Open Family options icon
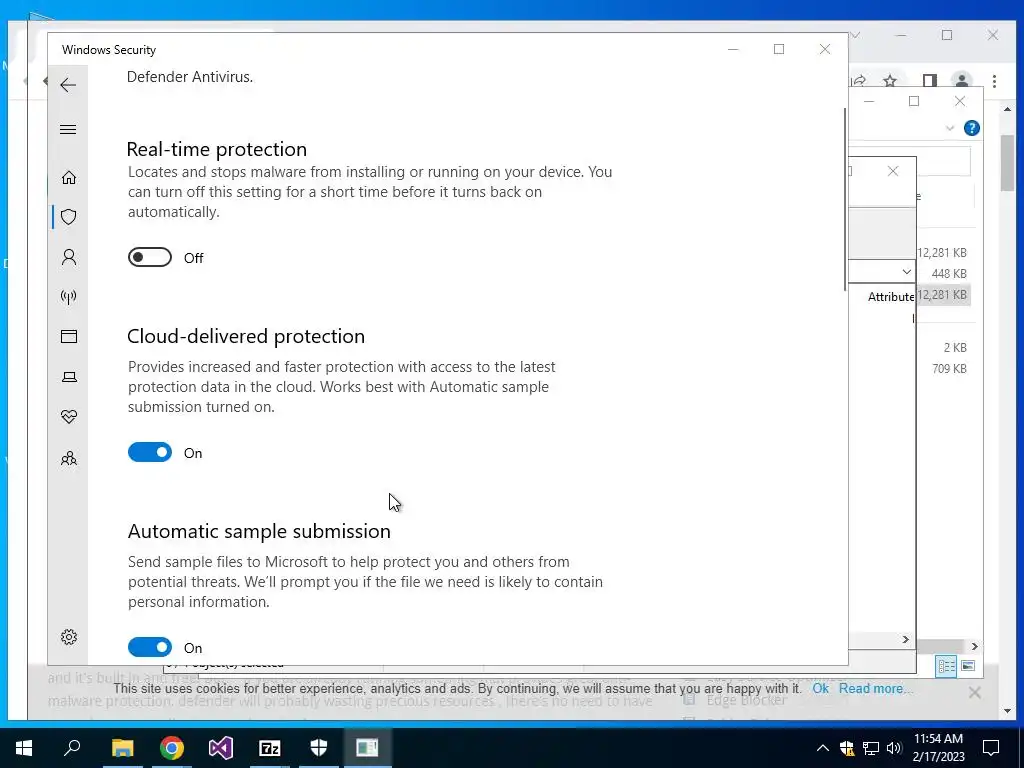Viewport: 1024px width, 768px height. [x=69, y=458]
